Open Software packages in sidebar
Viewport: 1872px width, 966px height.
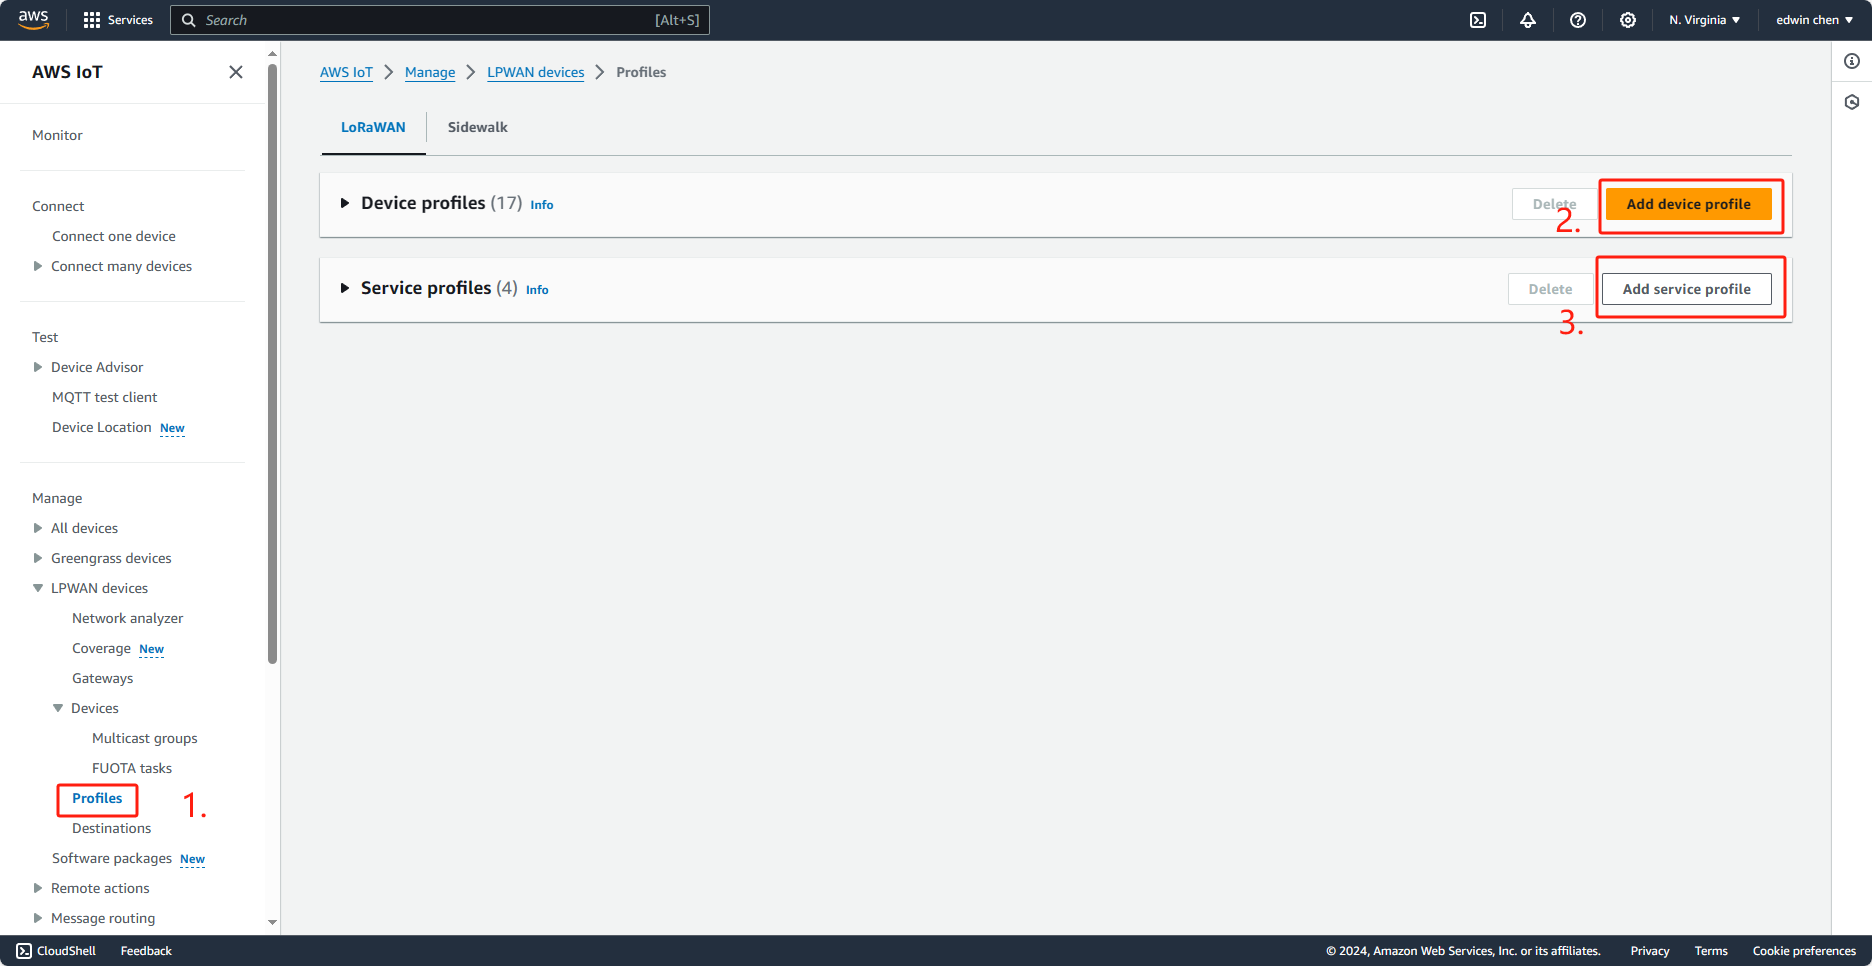point(112,858)
